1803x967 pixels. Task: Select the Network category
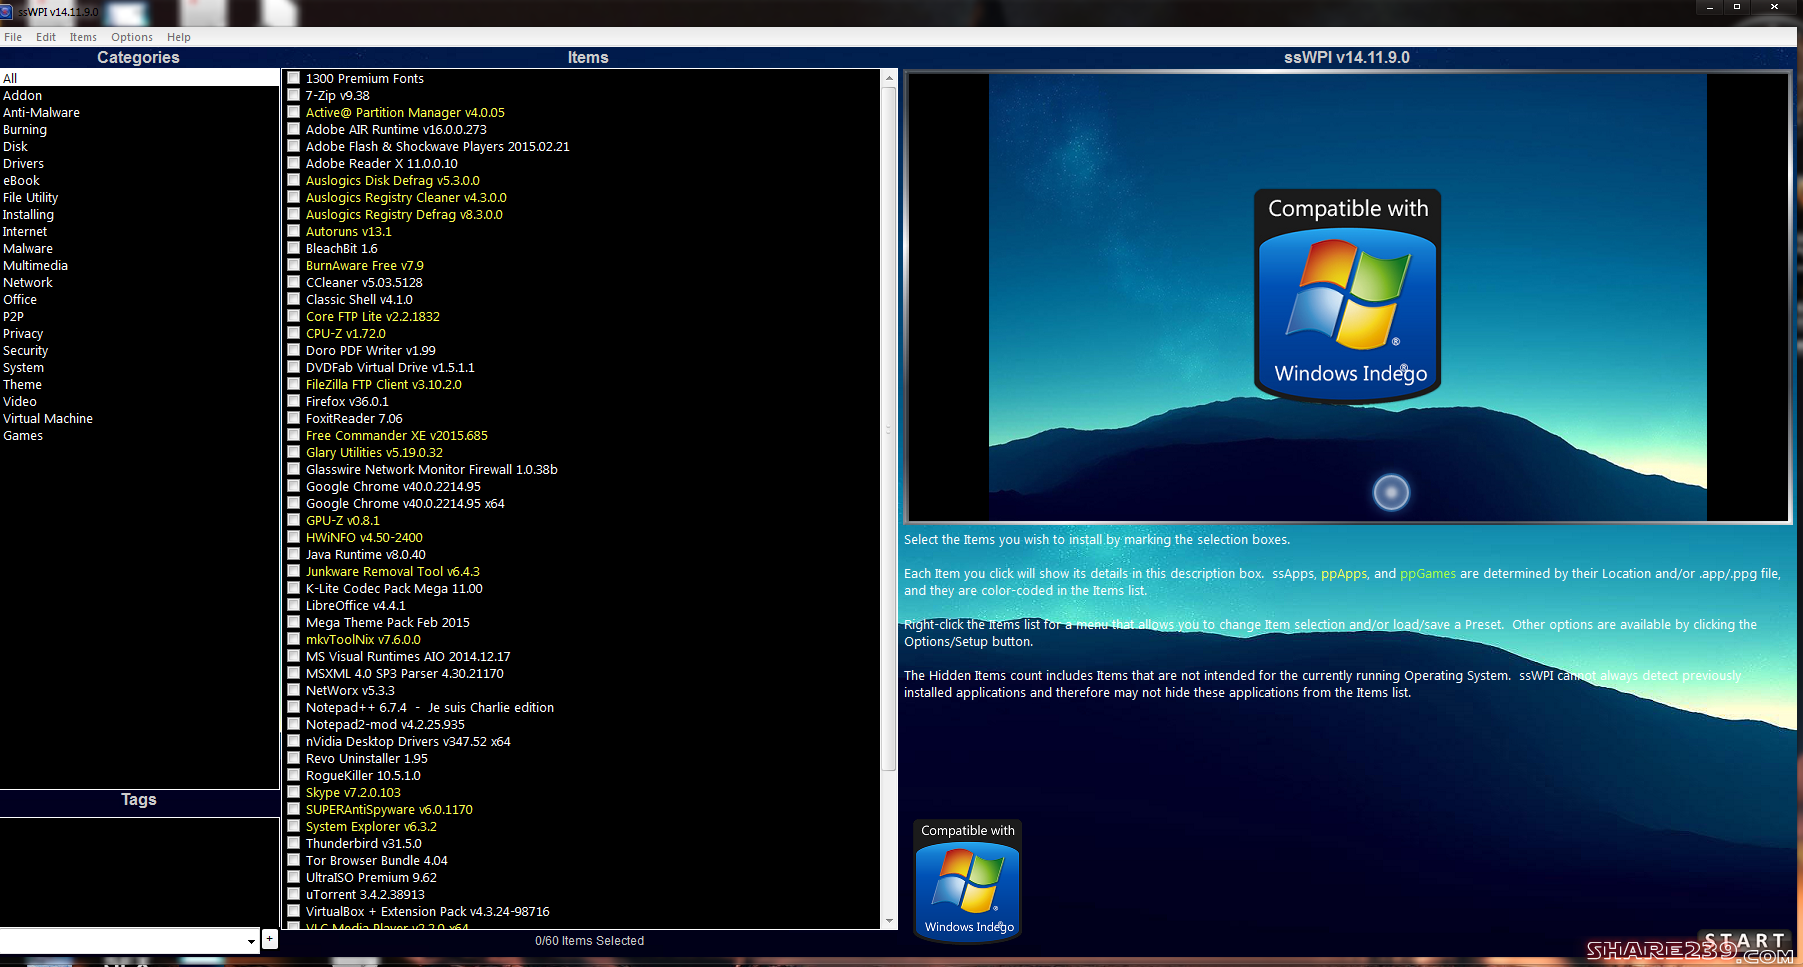coord(28,282)
